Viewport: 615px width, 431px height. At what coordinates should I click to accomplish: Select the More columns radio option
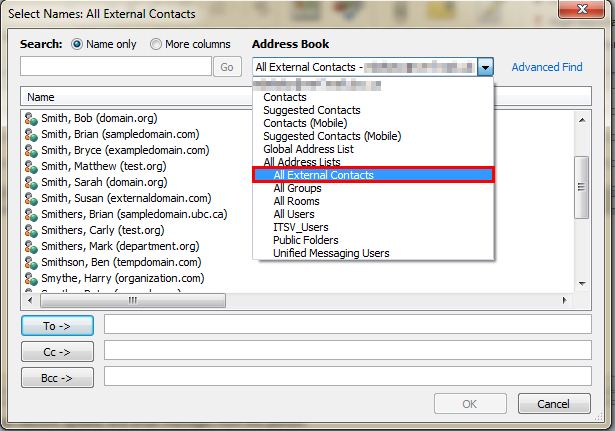tap(156, 45)
